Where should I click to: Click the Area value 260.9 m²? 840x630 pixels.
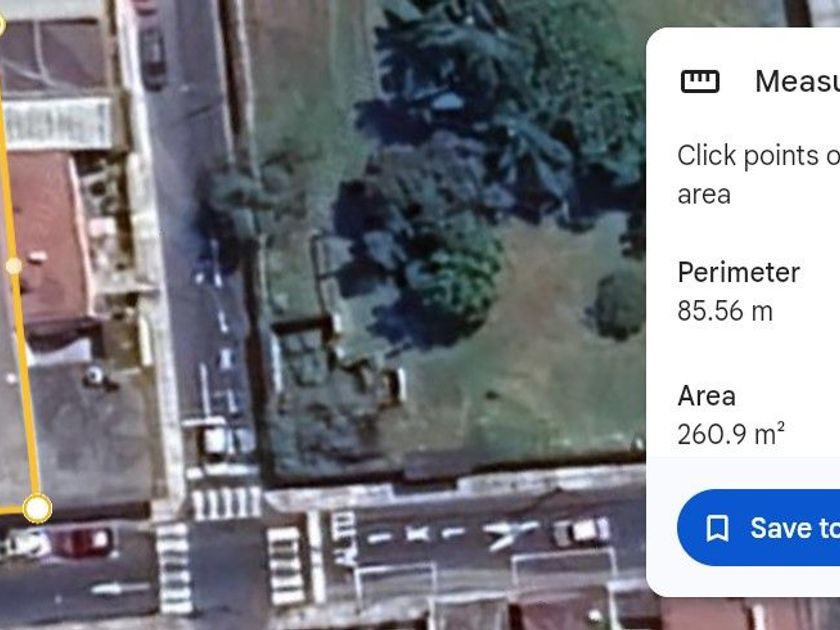[x=731, y=434]
